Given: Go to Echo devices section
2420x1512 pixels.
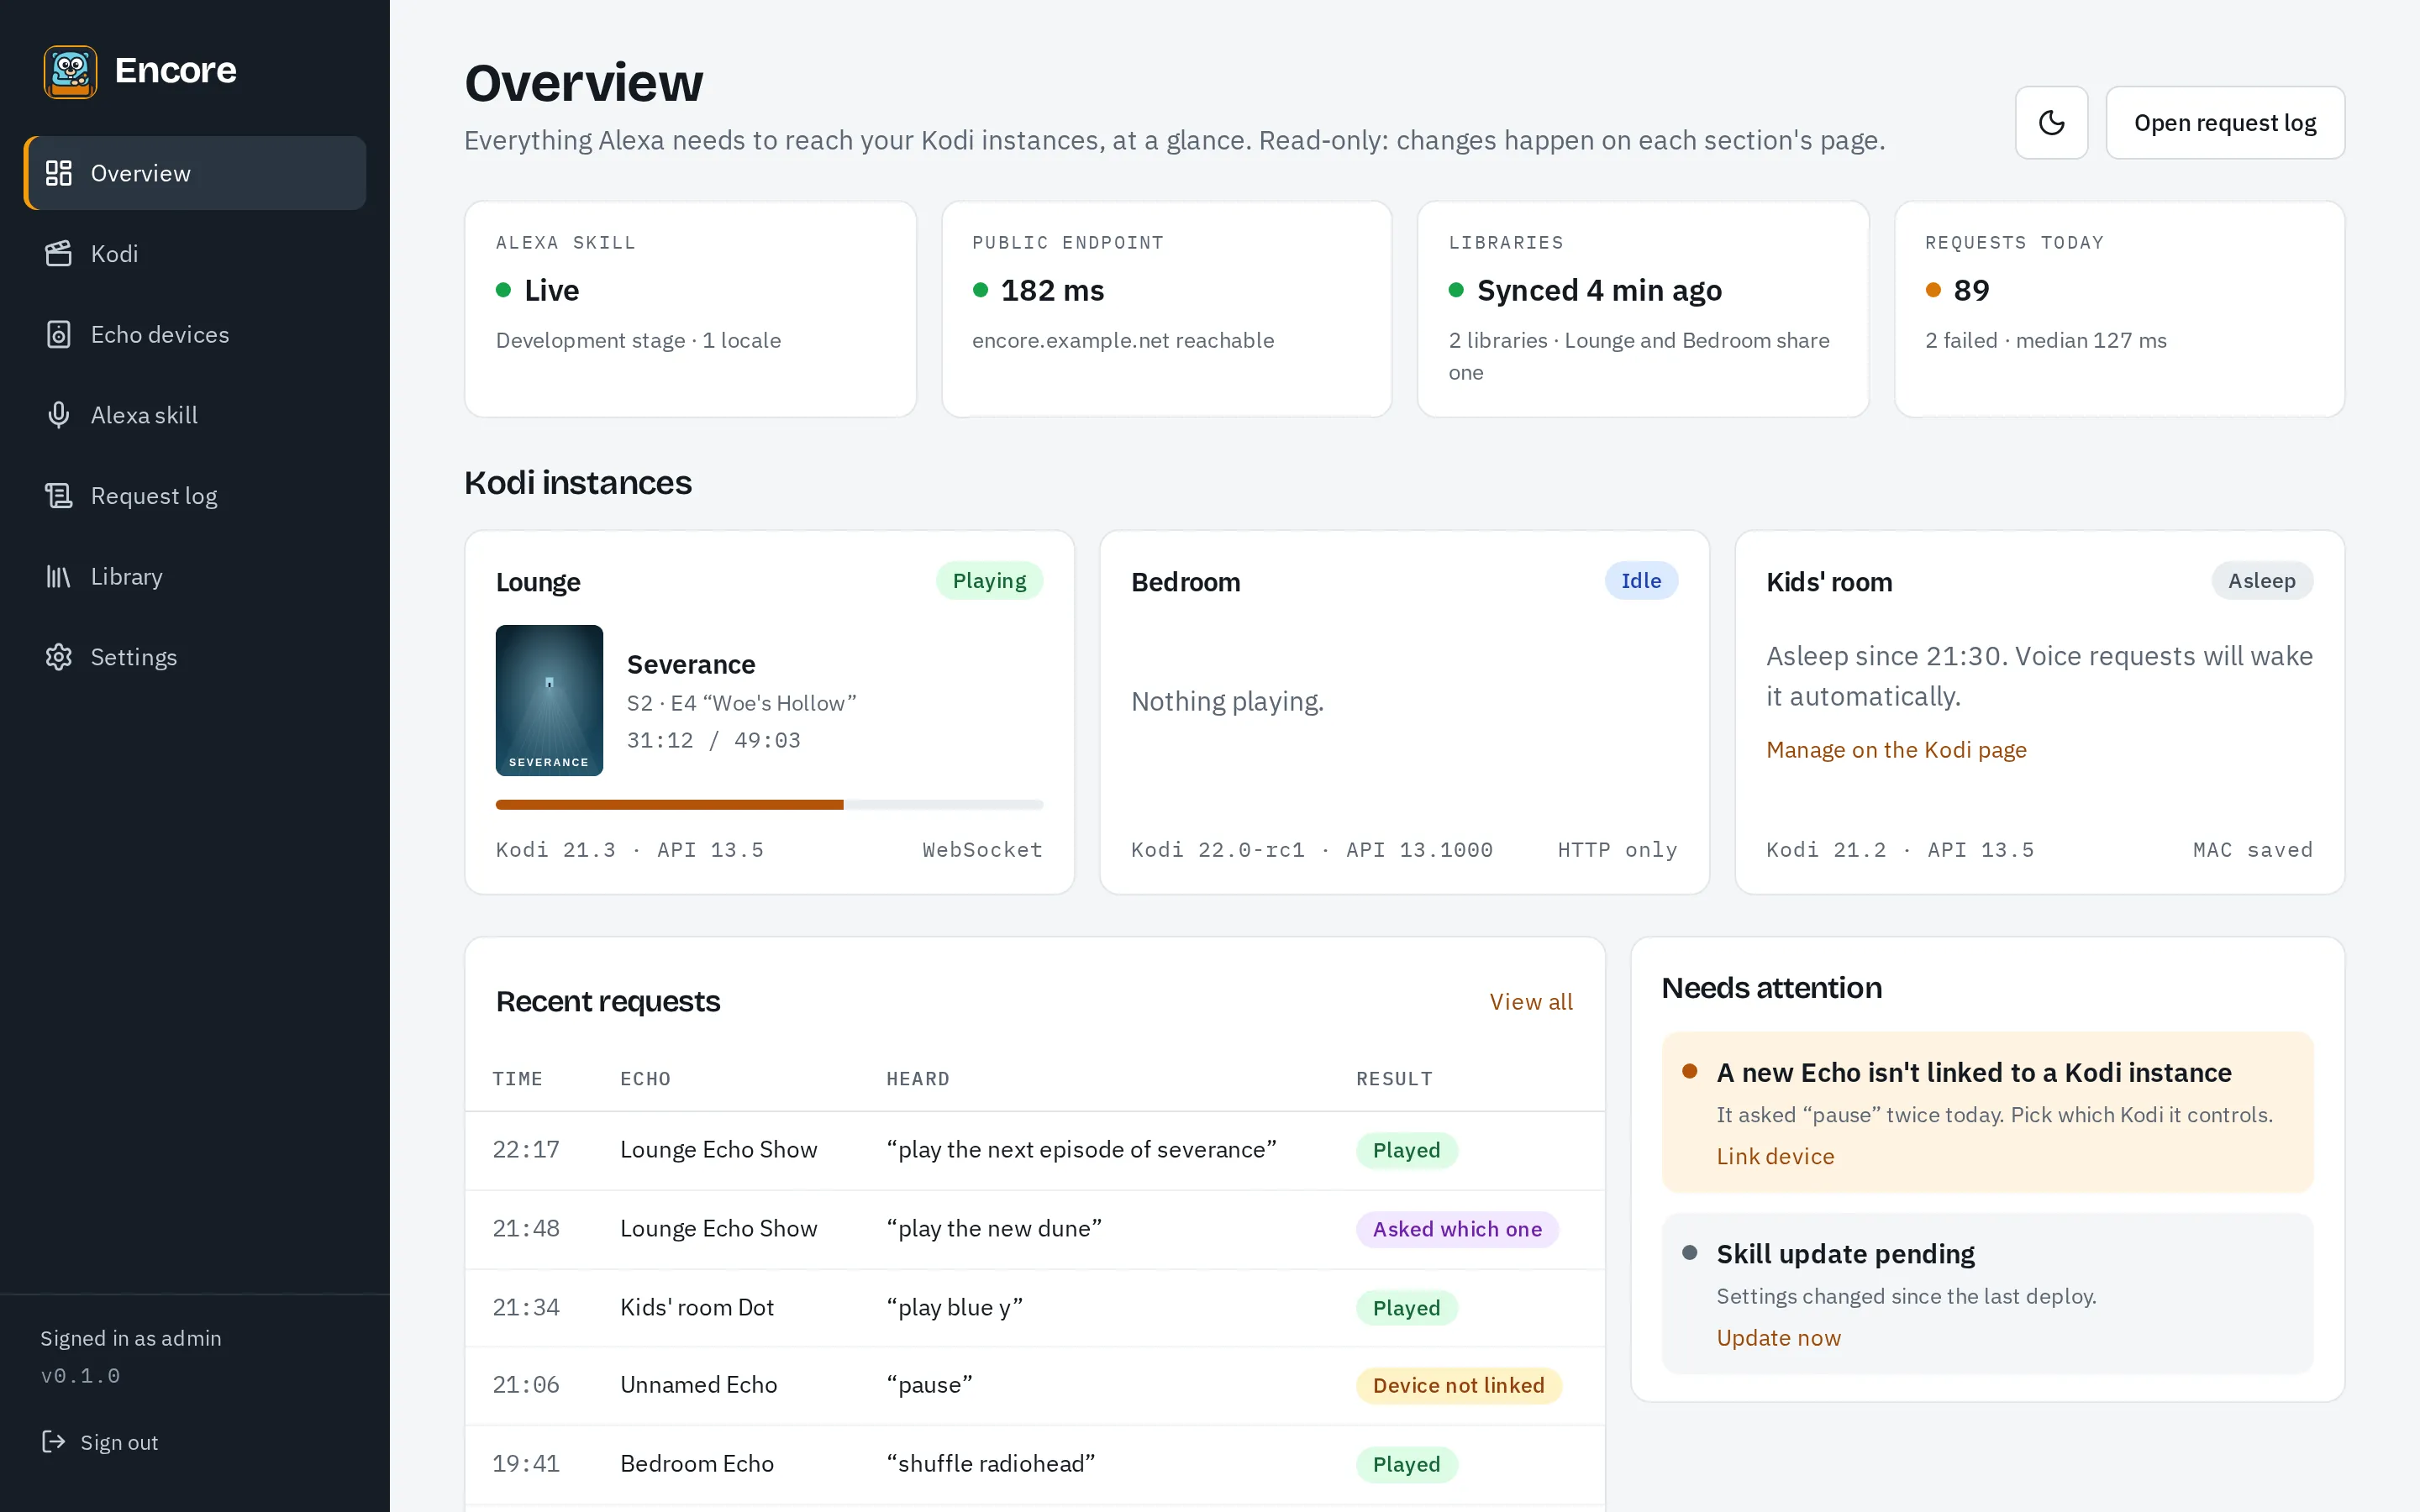Looking at the screenshot, I should click(195, 335).
